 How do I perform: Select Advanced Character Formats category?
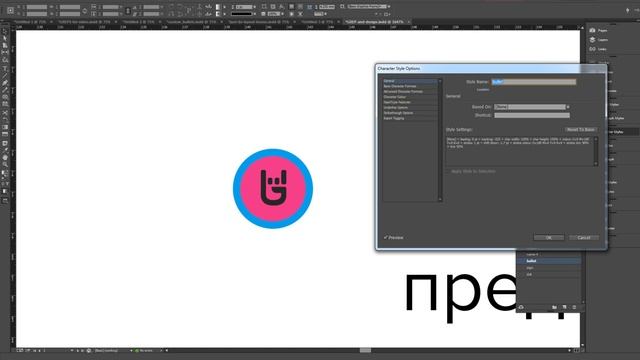(x=410, y=91)
